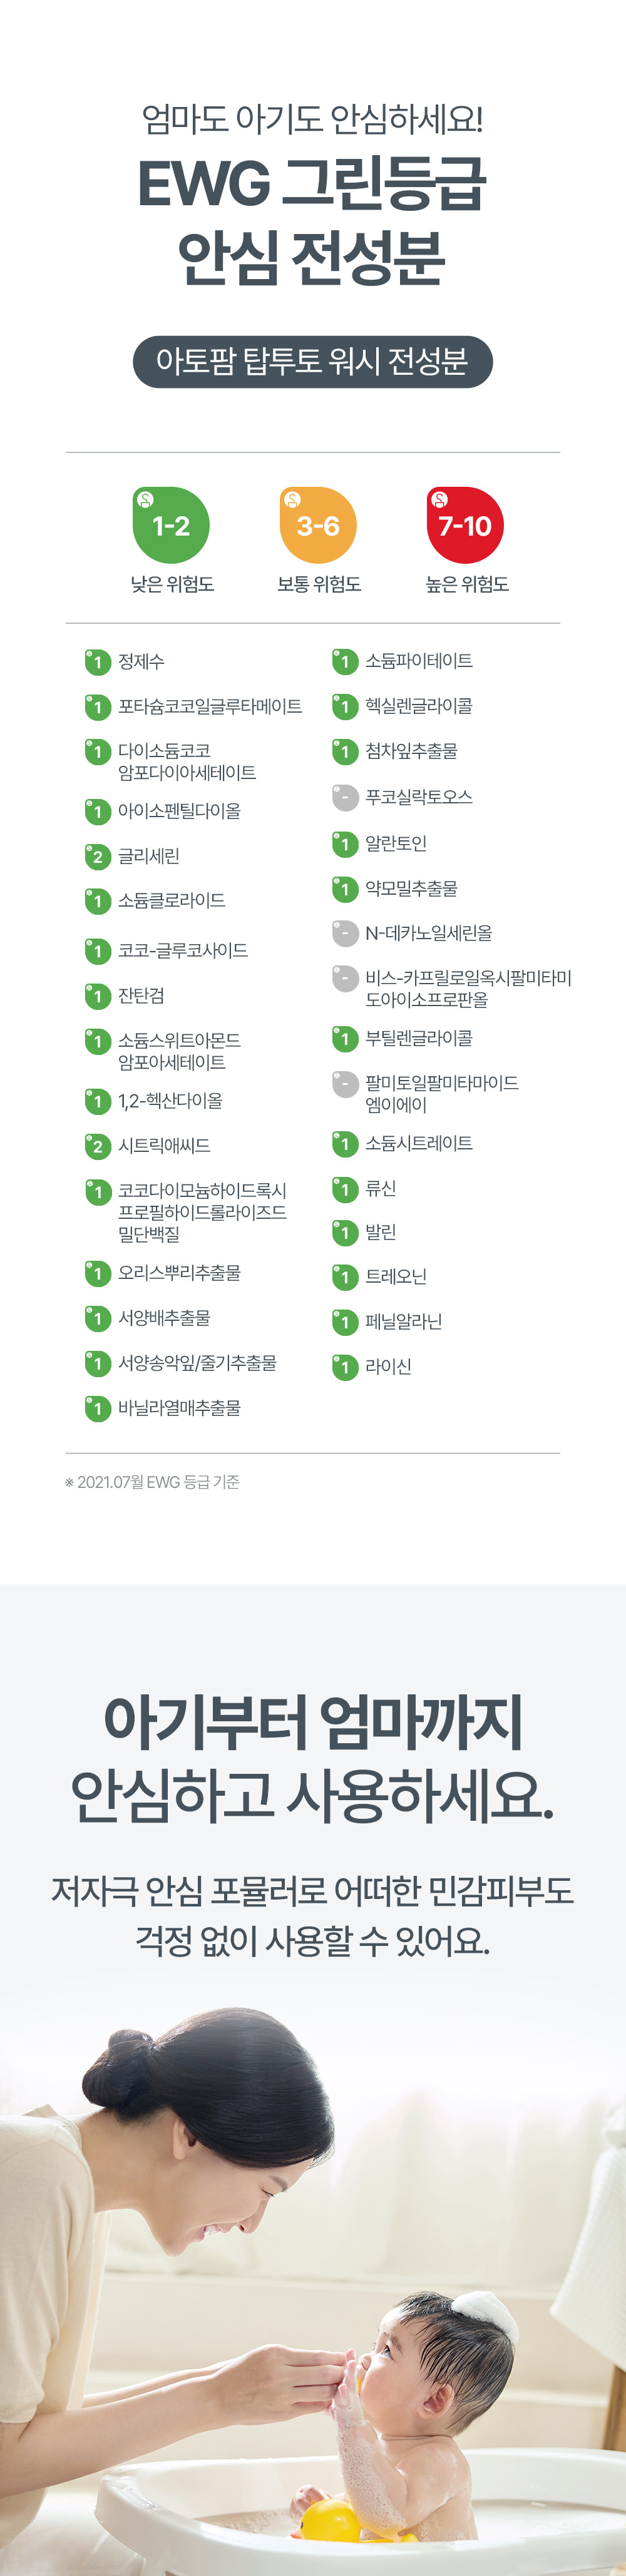Click the grade 2 icon beside 글리세린
This screenshot has width=626, height=2576.
coord(98,857)
